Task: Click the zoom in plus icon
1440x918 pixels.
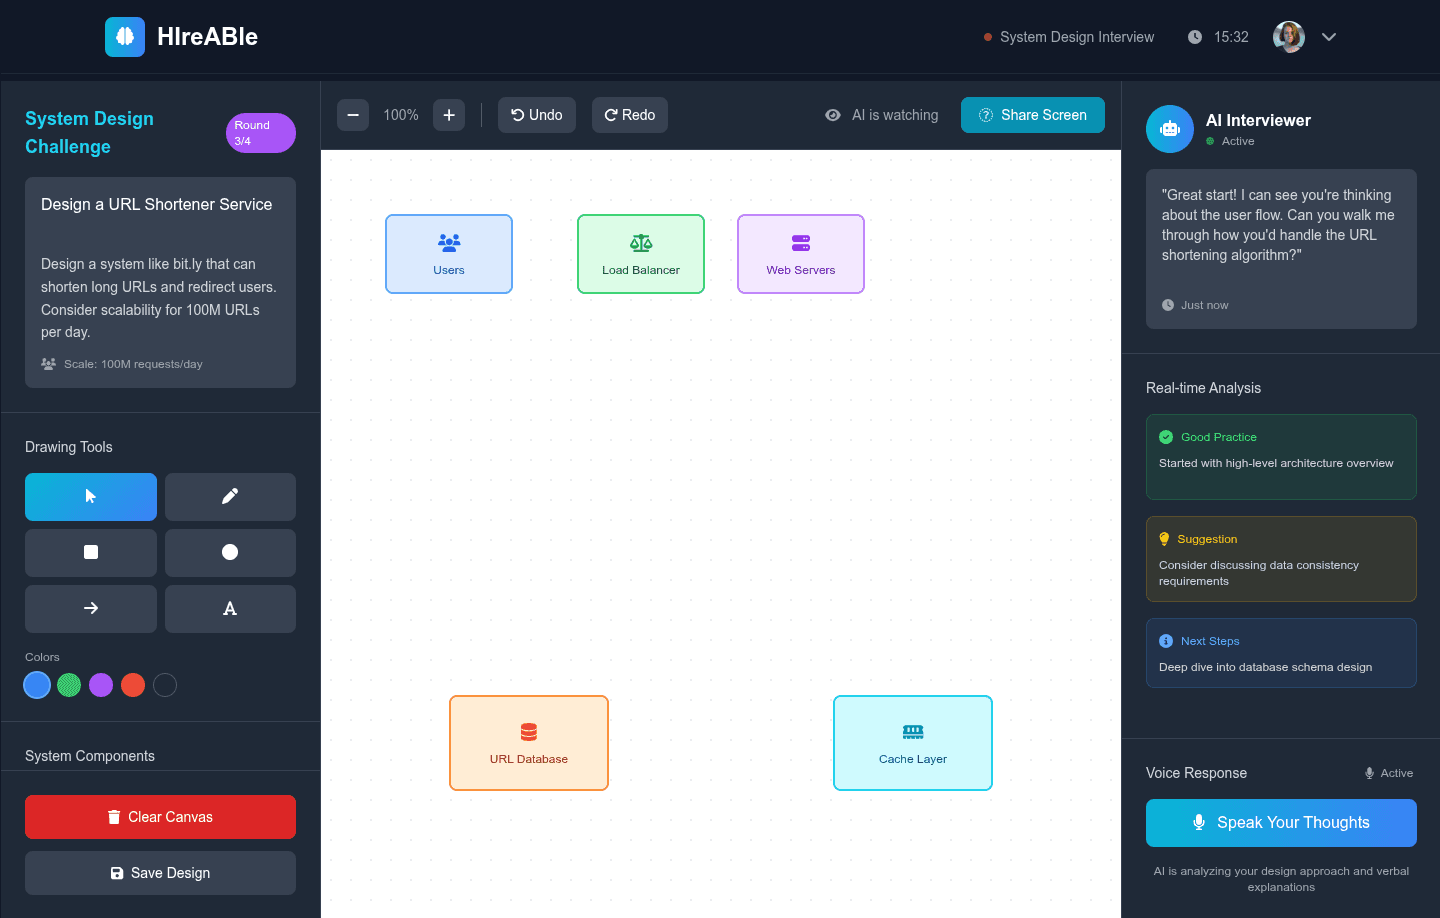Action: (x=448, y=115)
